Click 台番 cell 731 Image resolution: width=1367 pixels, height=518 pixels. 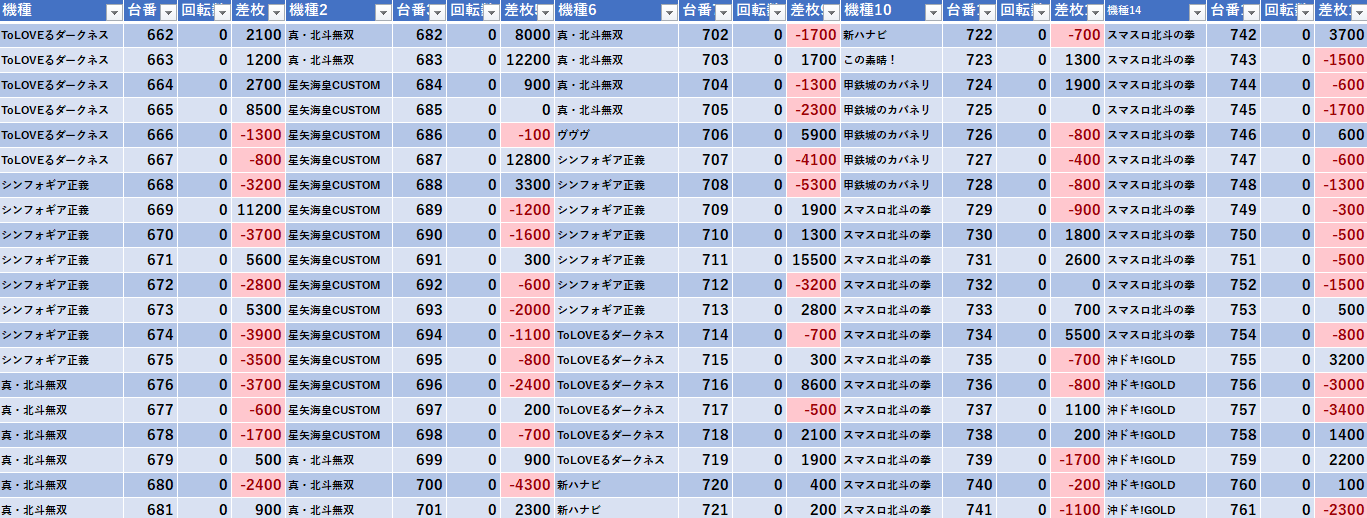[x=970, y=260]
